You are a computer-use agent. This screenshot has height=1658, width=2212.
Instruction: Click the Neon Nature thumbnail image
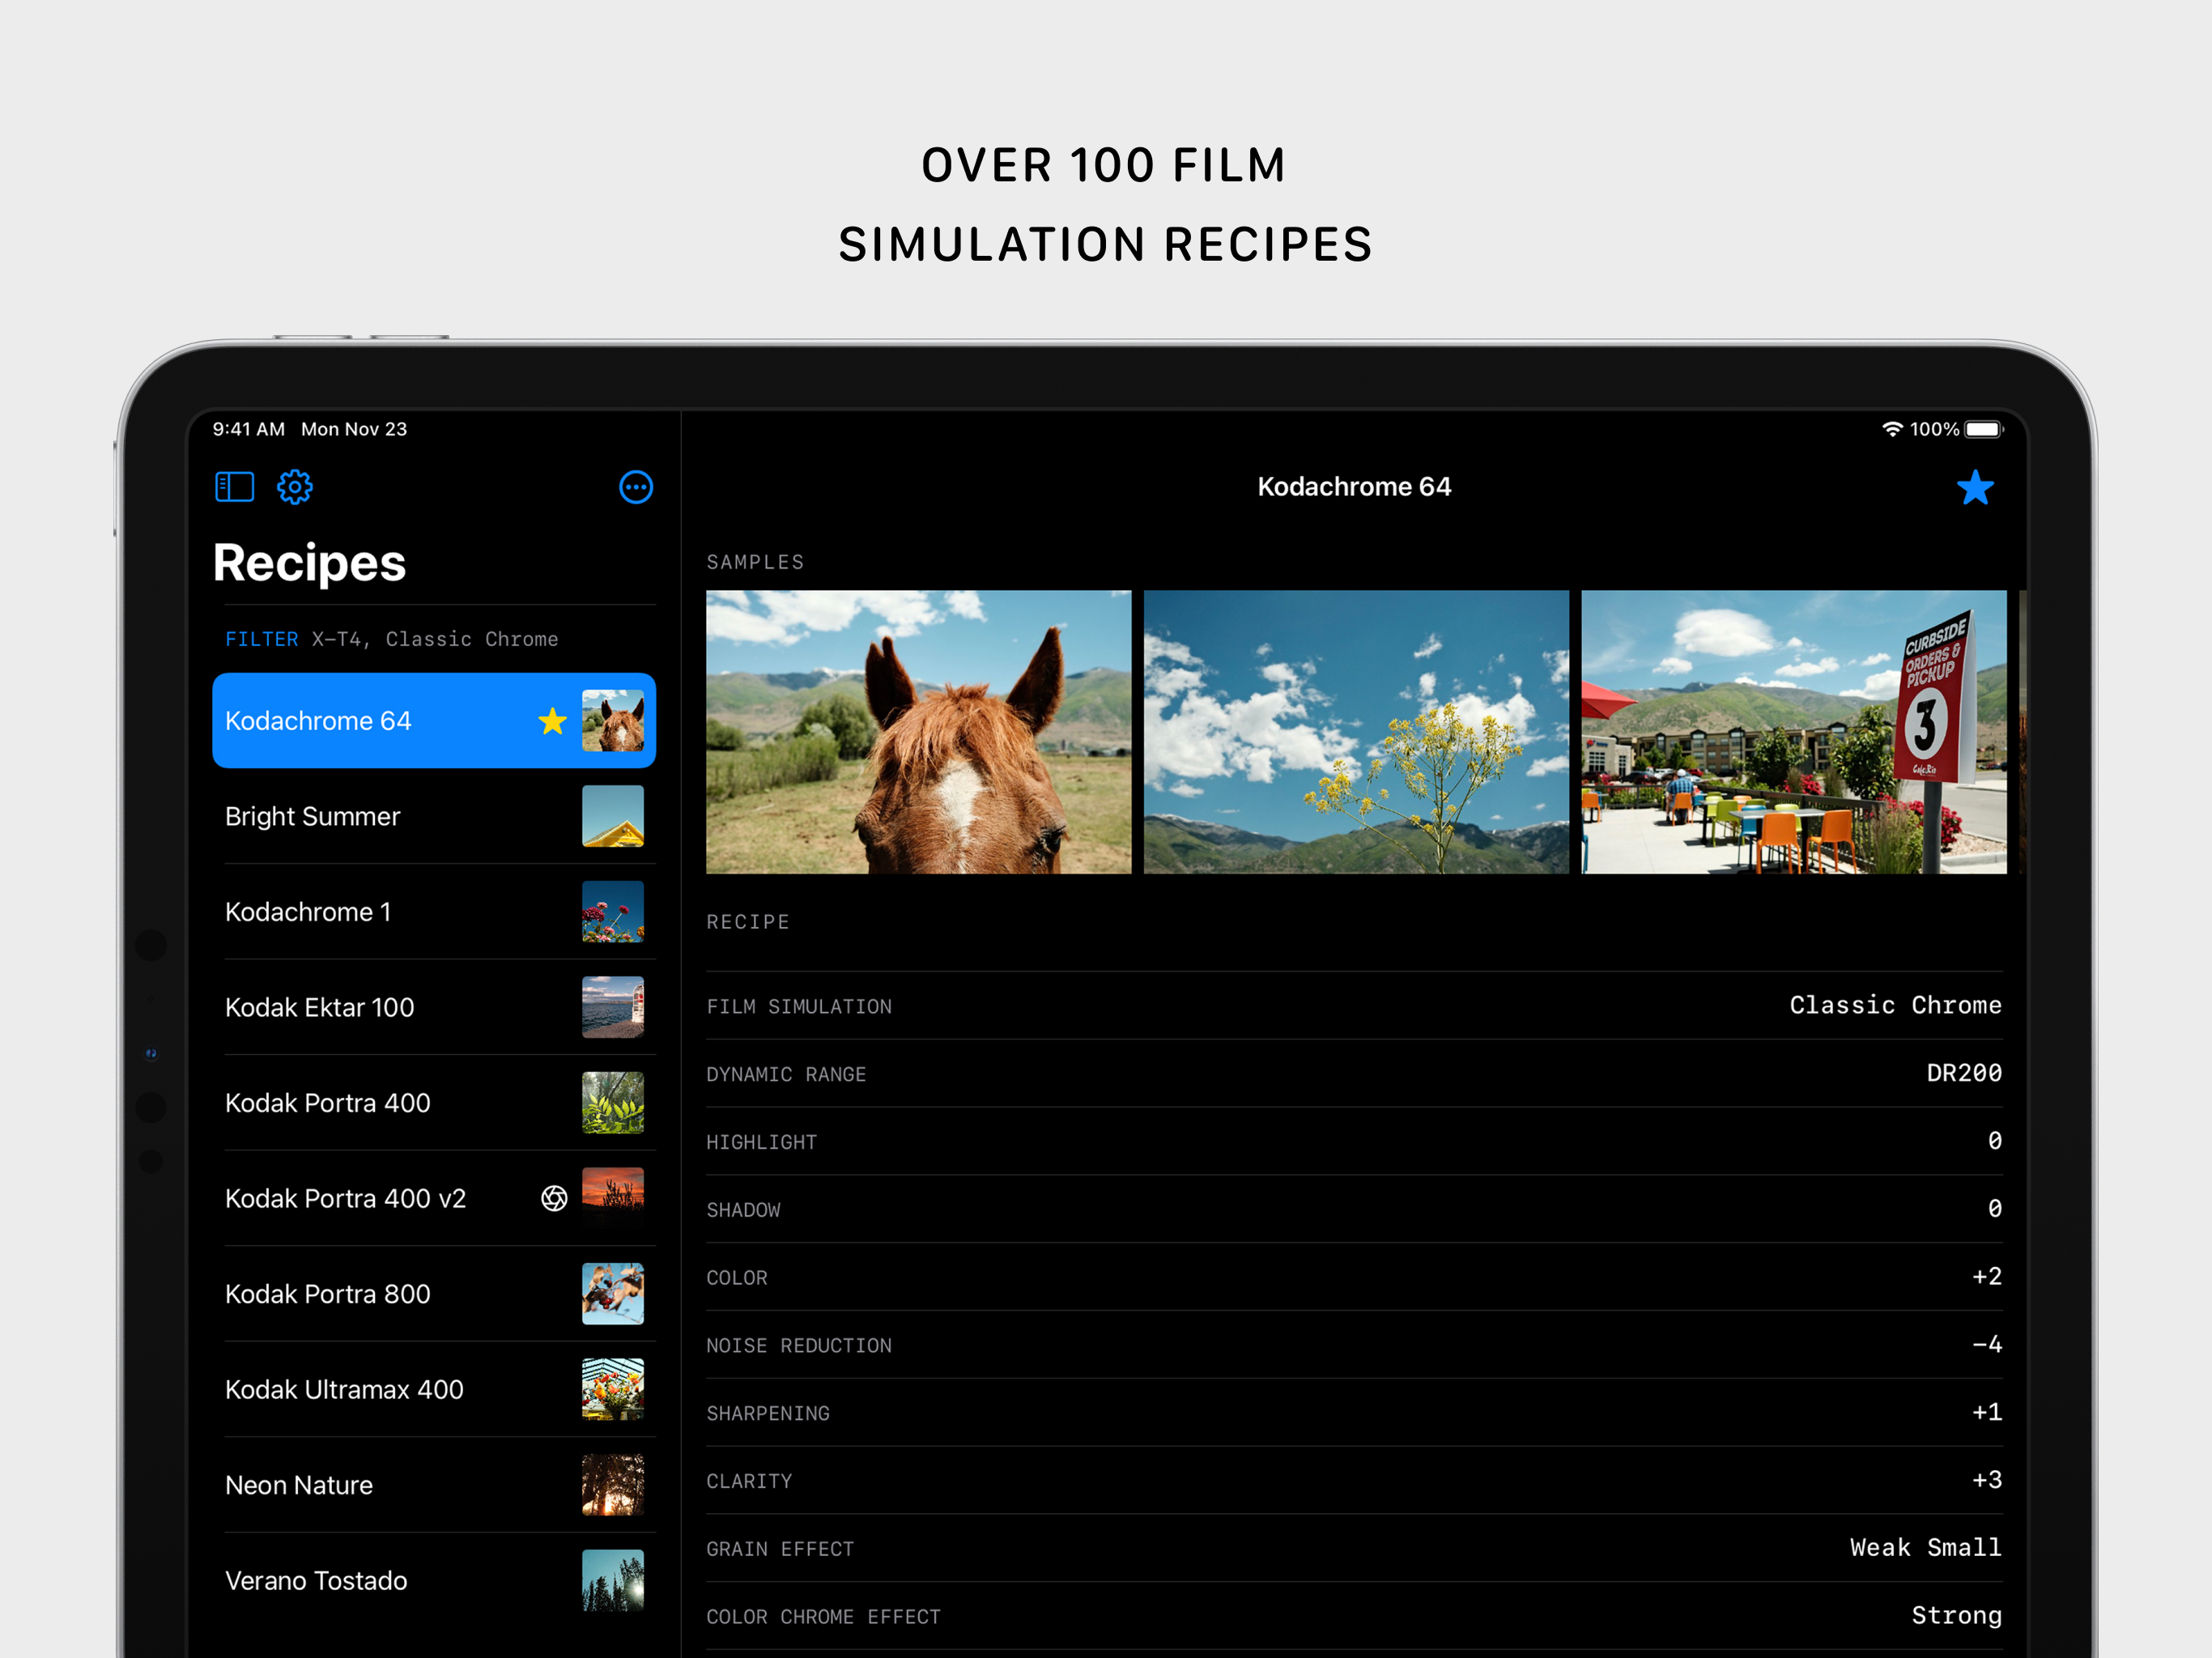(613, 1485)
